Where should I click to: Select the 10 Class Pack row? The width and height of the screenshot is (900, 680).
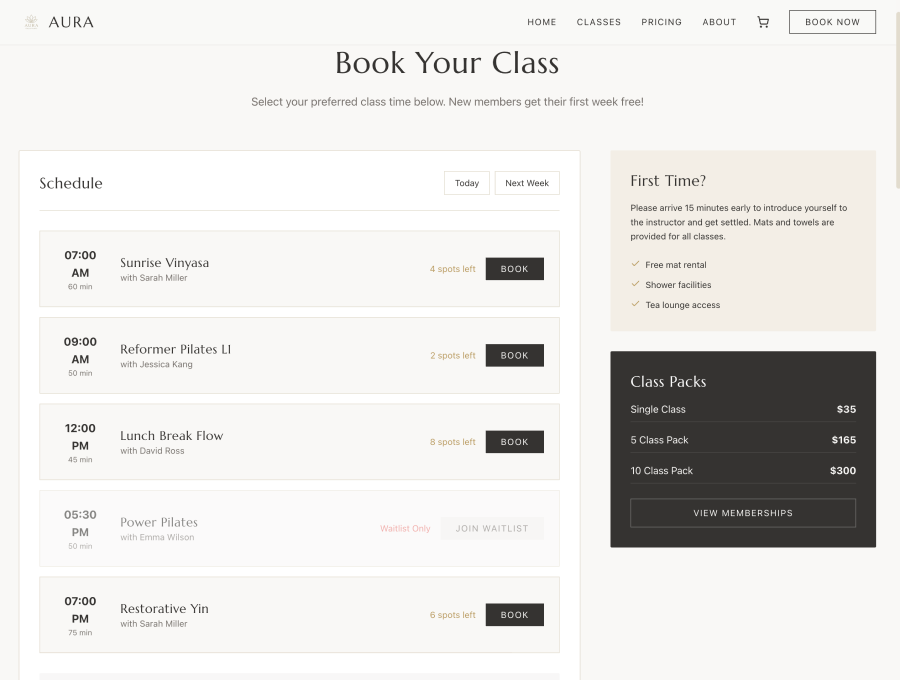click(x=742, y=471)
